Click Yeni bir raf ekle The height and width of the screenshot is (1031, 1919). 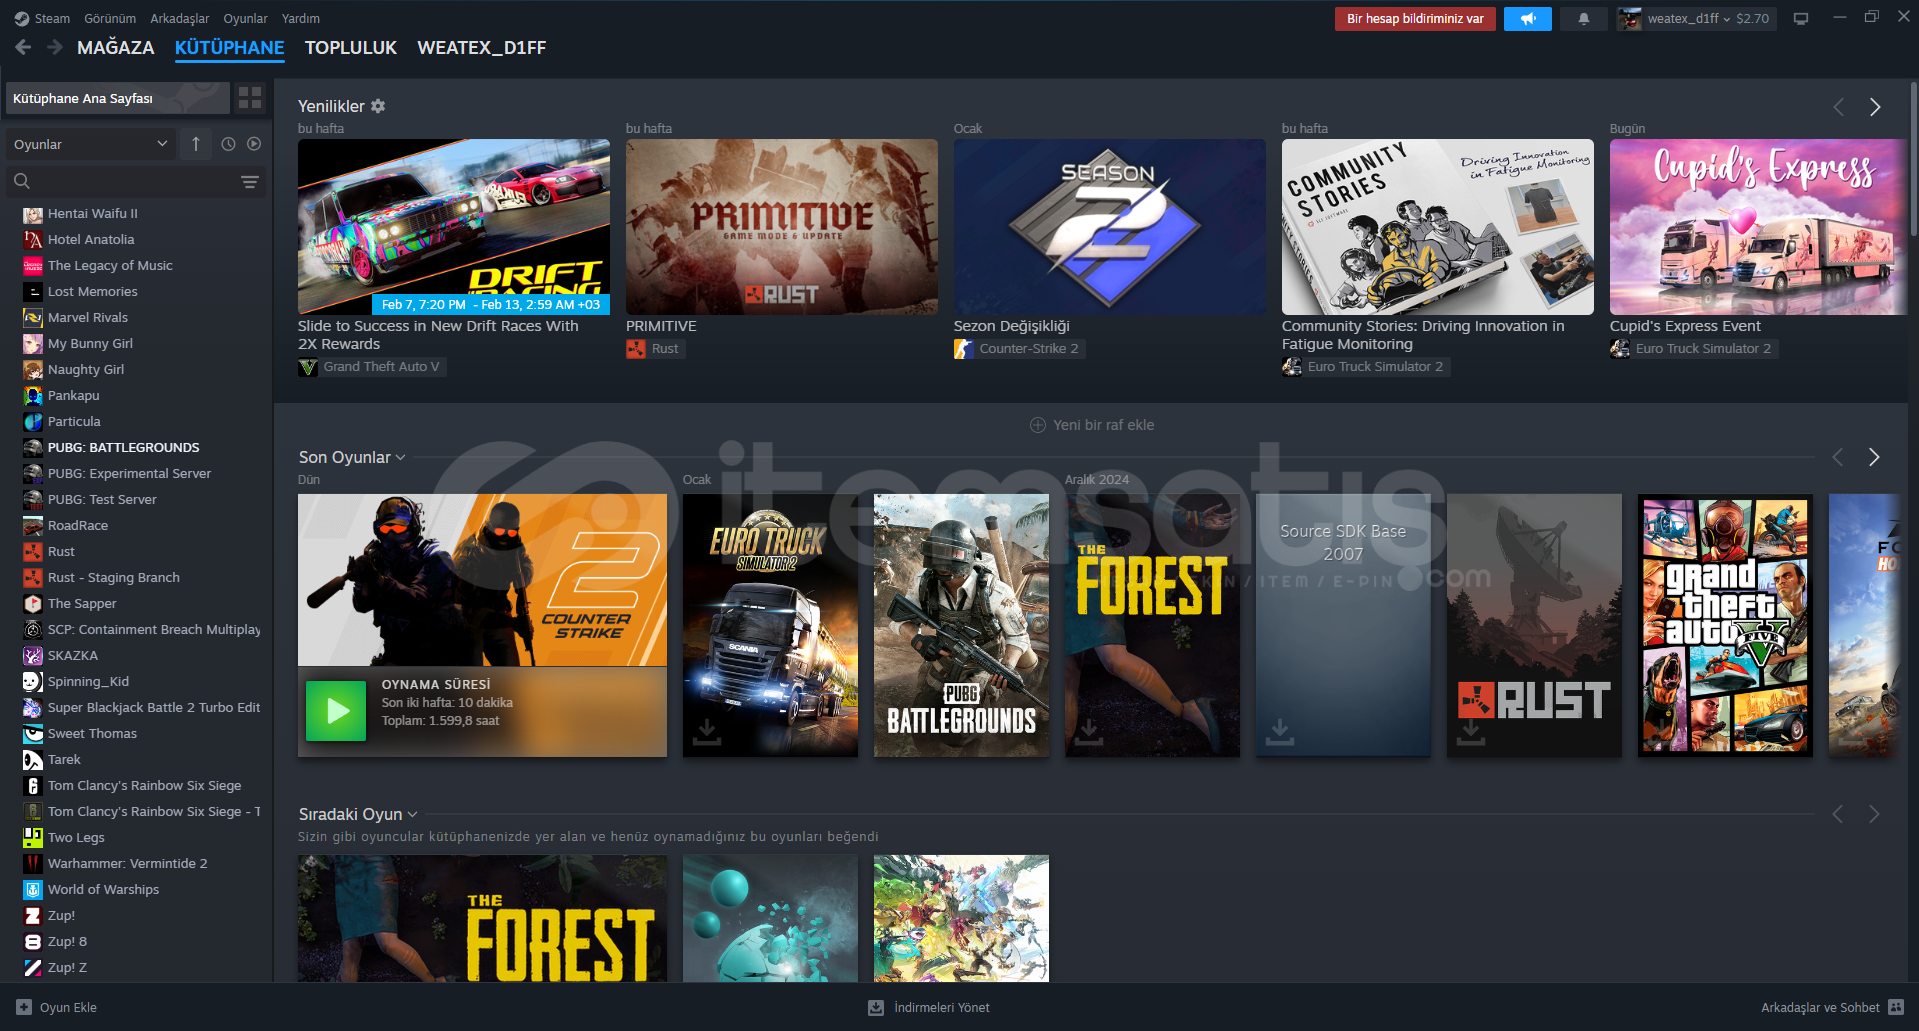point(1092,425)
